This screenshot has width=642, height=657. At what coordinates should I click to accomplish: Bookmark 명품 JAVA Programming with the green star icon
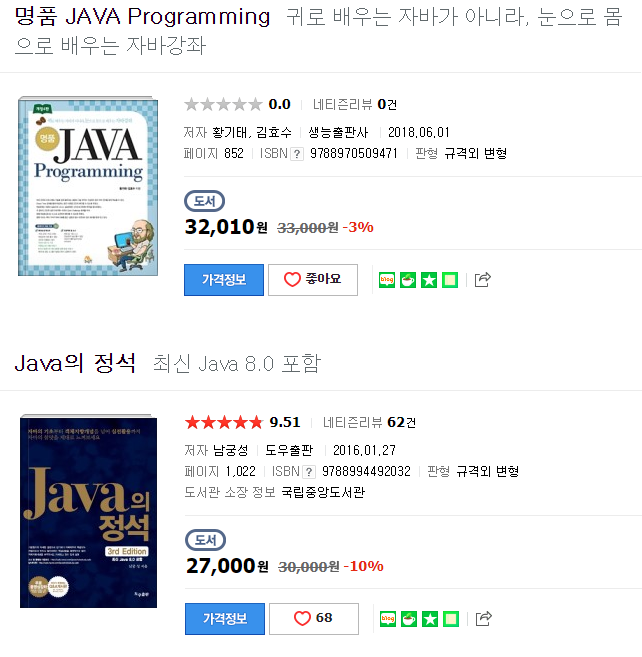(429, 280)
